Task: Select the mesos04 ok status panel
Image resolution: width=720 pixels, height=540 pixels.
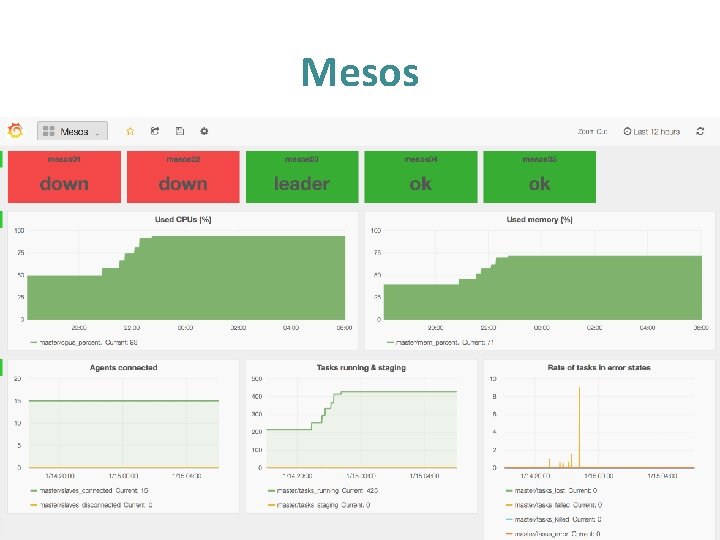Action: 421,177
